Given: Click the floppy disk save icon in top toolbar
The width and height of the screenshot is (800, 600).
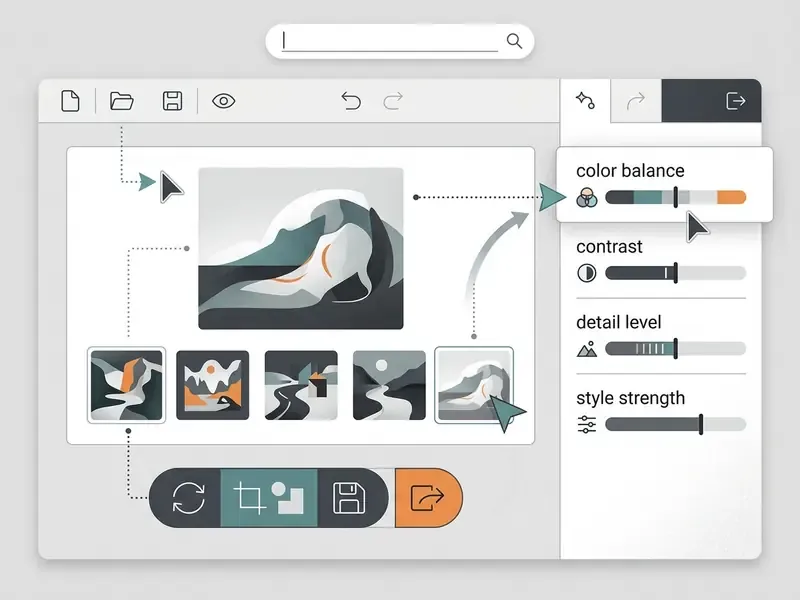Looking at the screenshot, I should pos(172,101).
